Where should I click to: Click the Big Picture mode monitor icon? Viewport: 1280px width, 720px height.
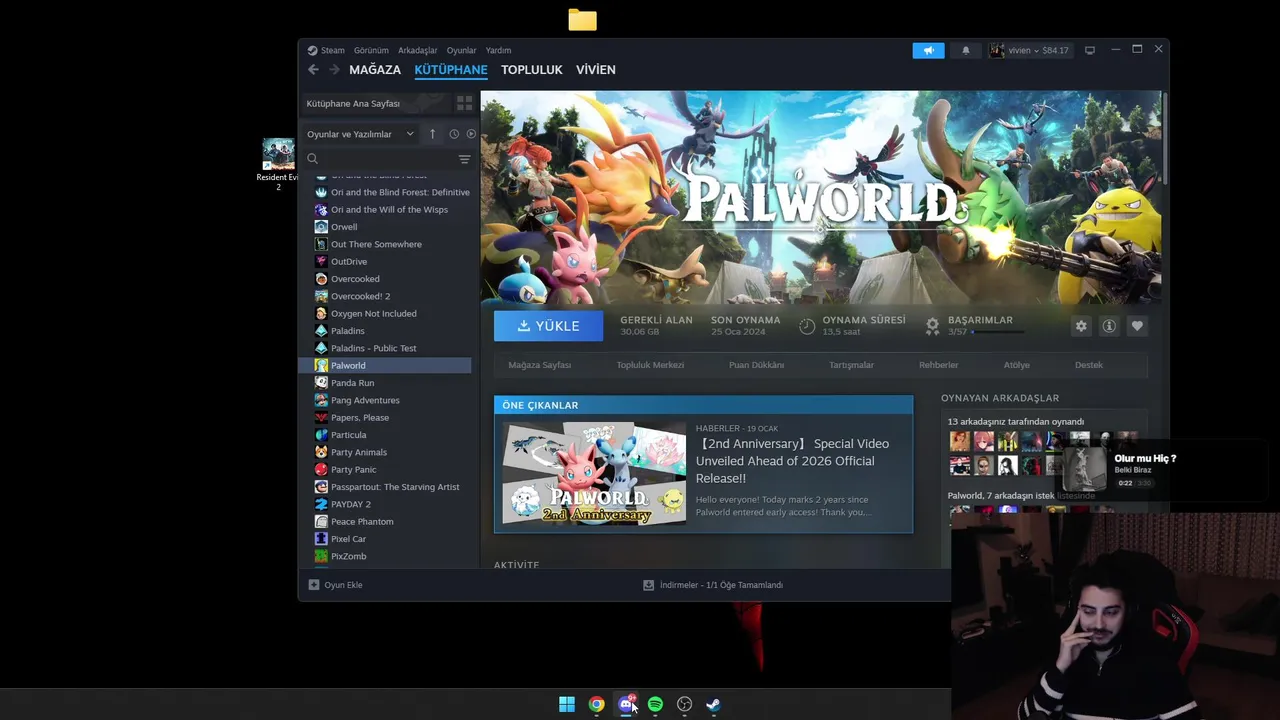tap(1090, 50)
